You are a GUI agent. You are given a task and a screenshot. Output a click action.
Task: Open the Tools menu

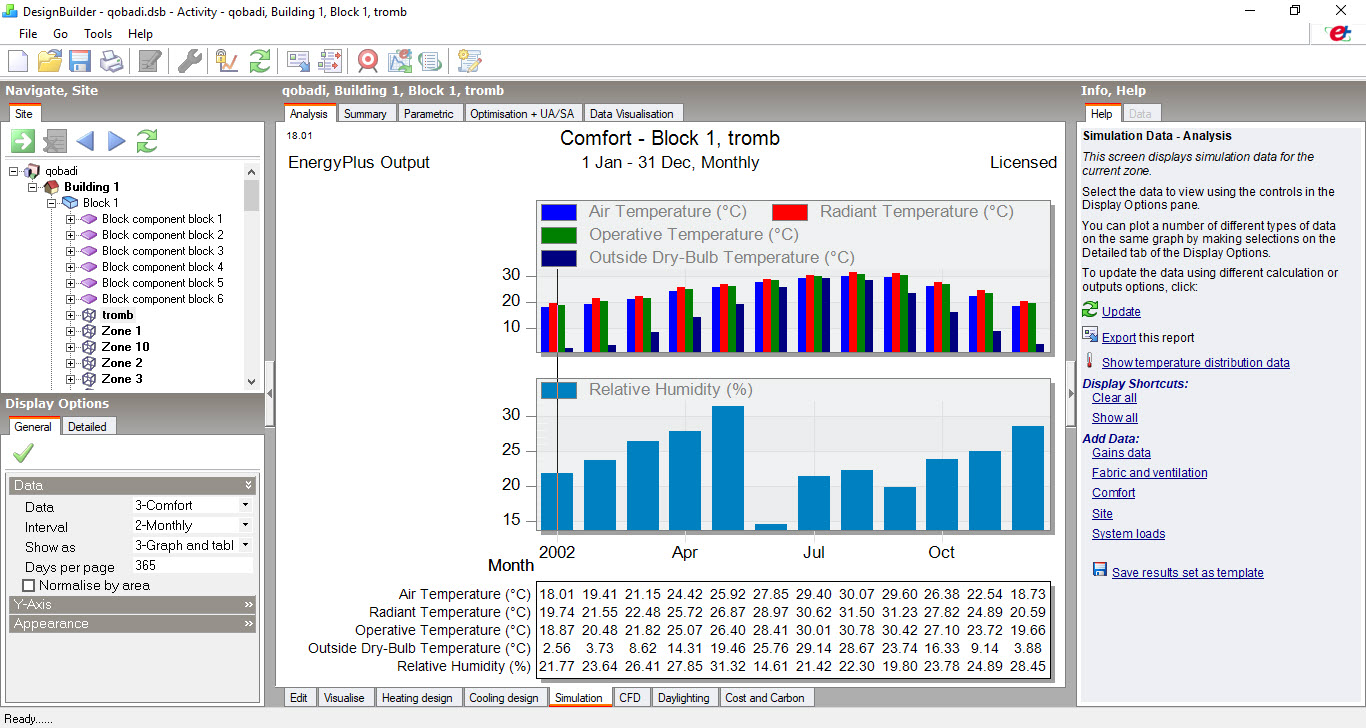[x=98, y=33]
